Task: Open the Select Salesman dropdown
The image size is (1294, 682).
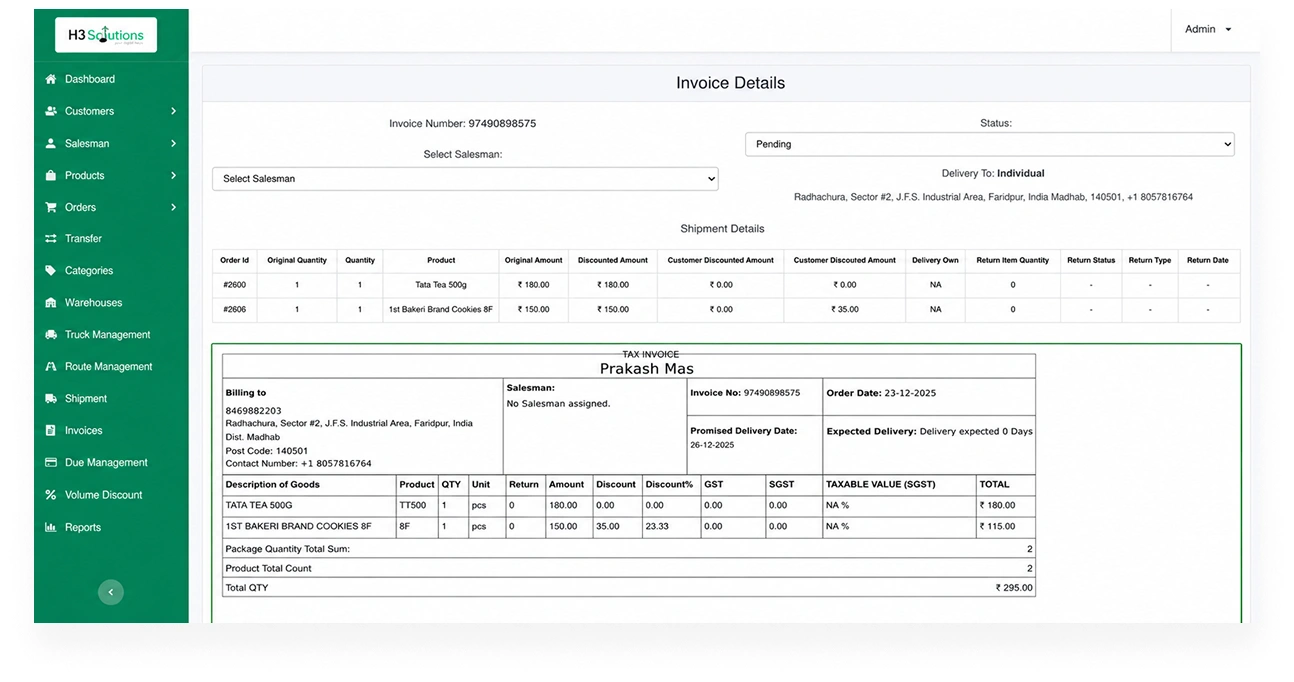Action: [465, 179]
